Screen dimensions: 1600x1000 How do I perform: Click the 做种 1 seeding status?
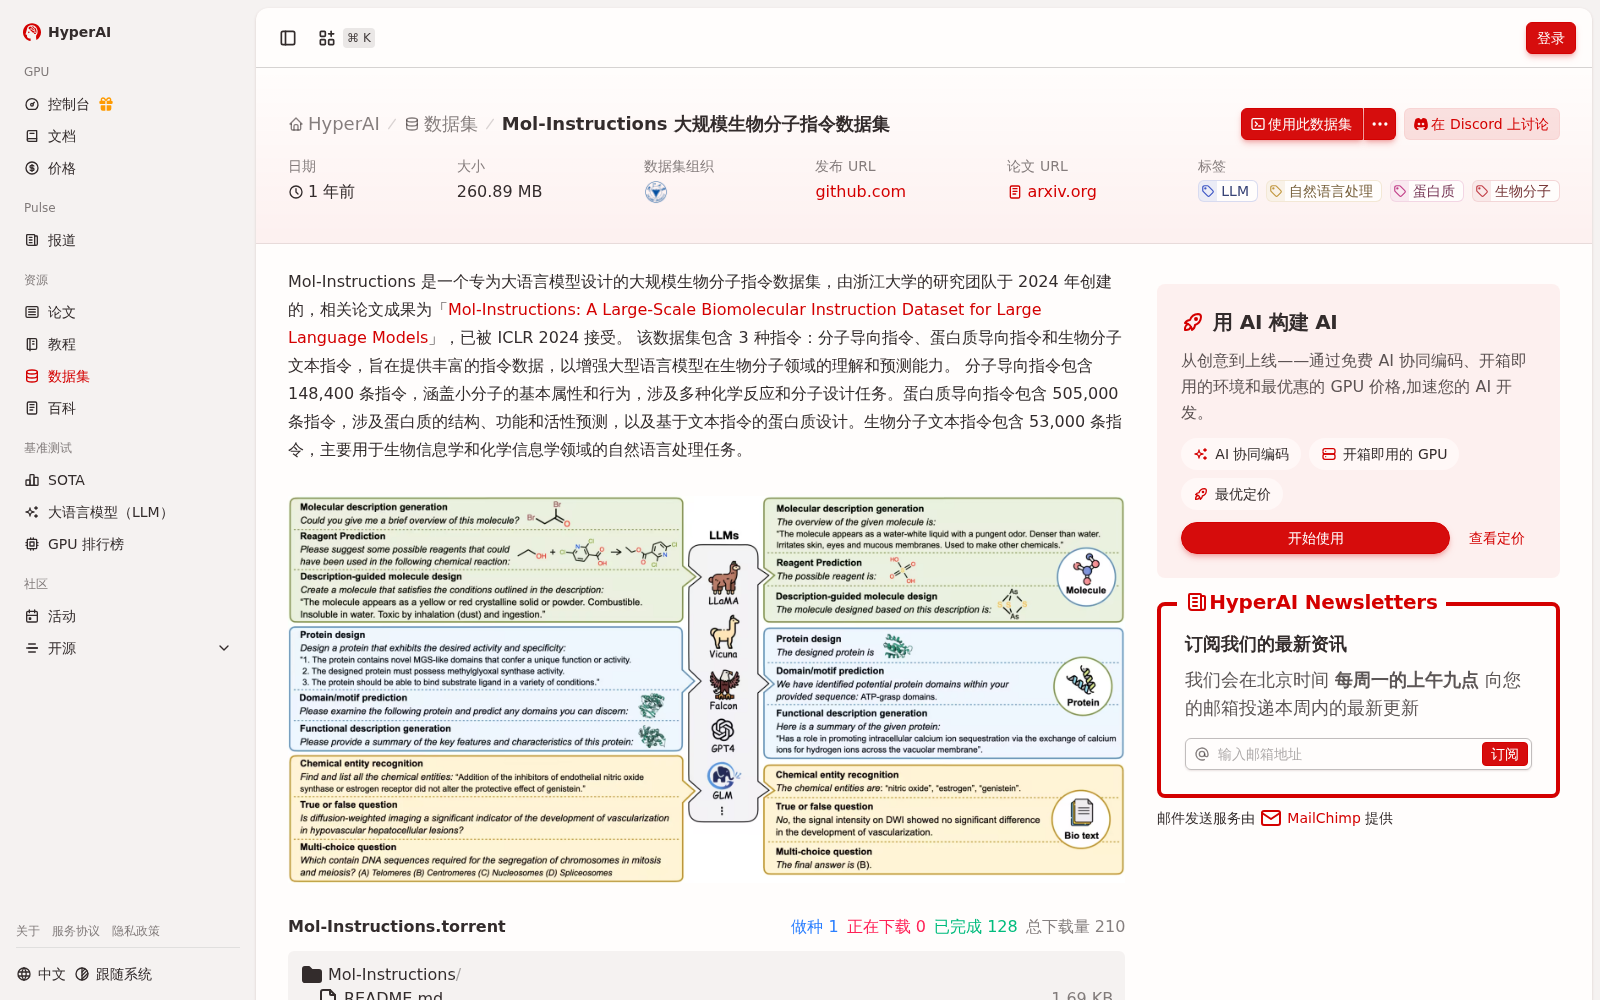[814, 927]
